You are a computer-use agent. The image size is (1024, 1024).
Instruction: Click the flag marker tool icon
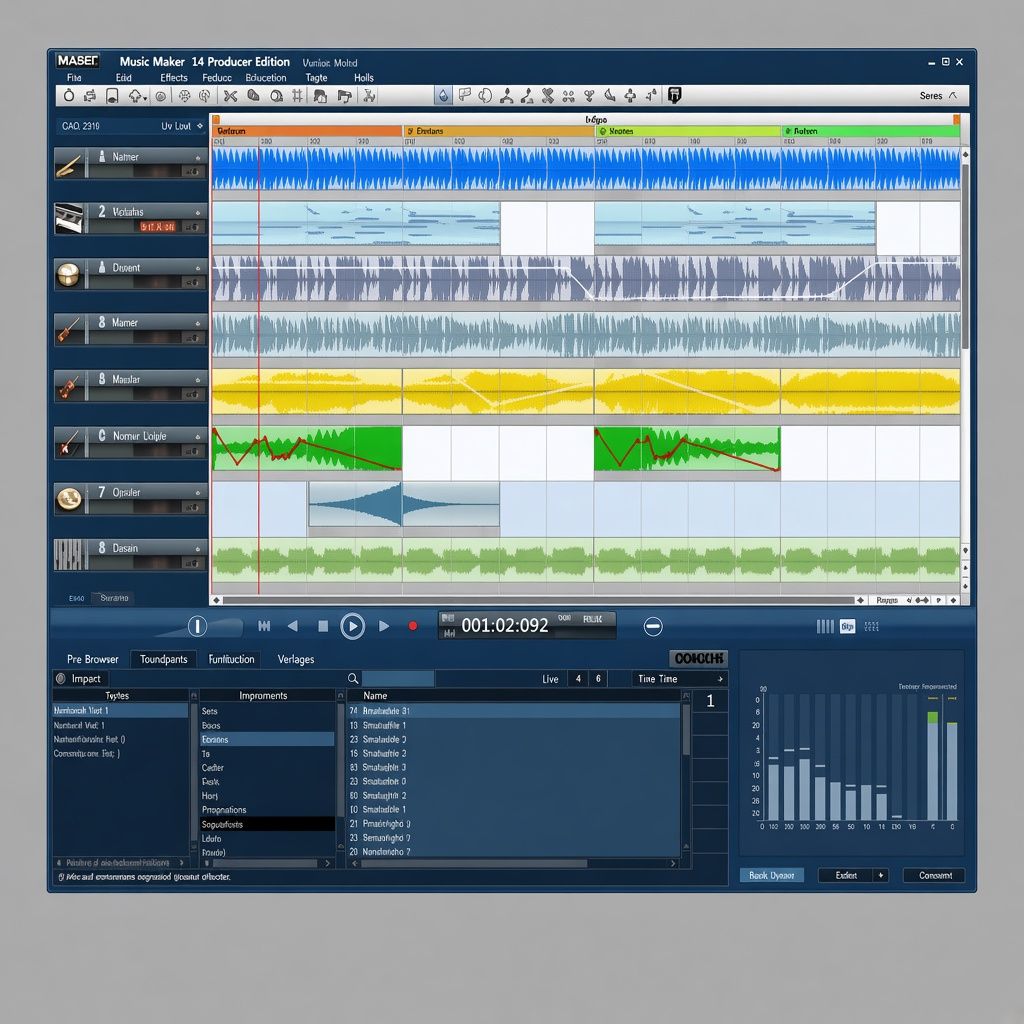(x=464, y=96)
